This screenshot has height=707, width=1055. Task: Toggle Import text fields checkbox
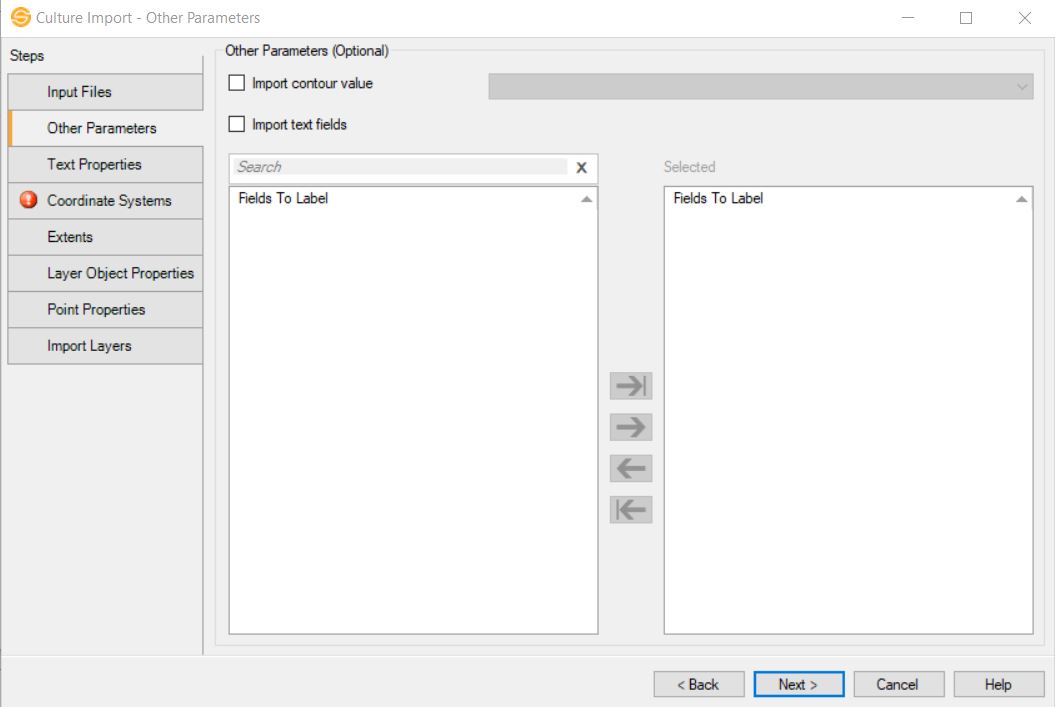tap(237, 125)
